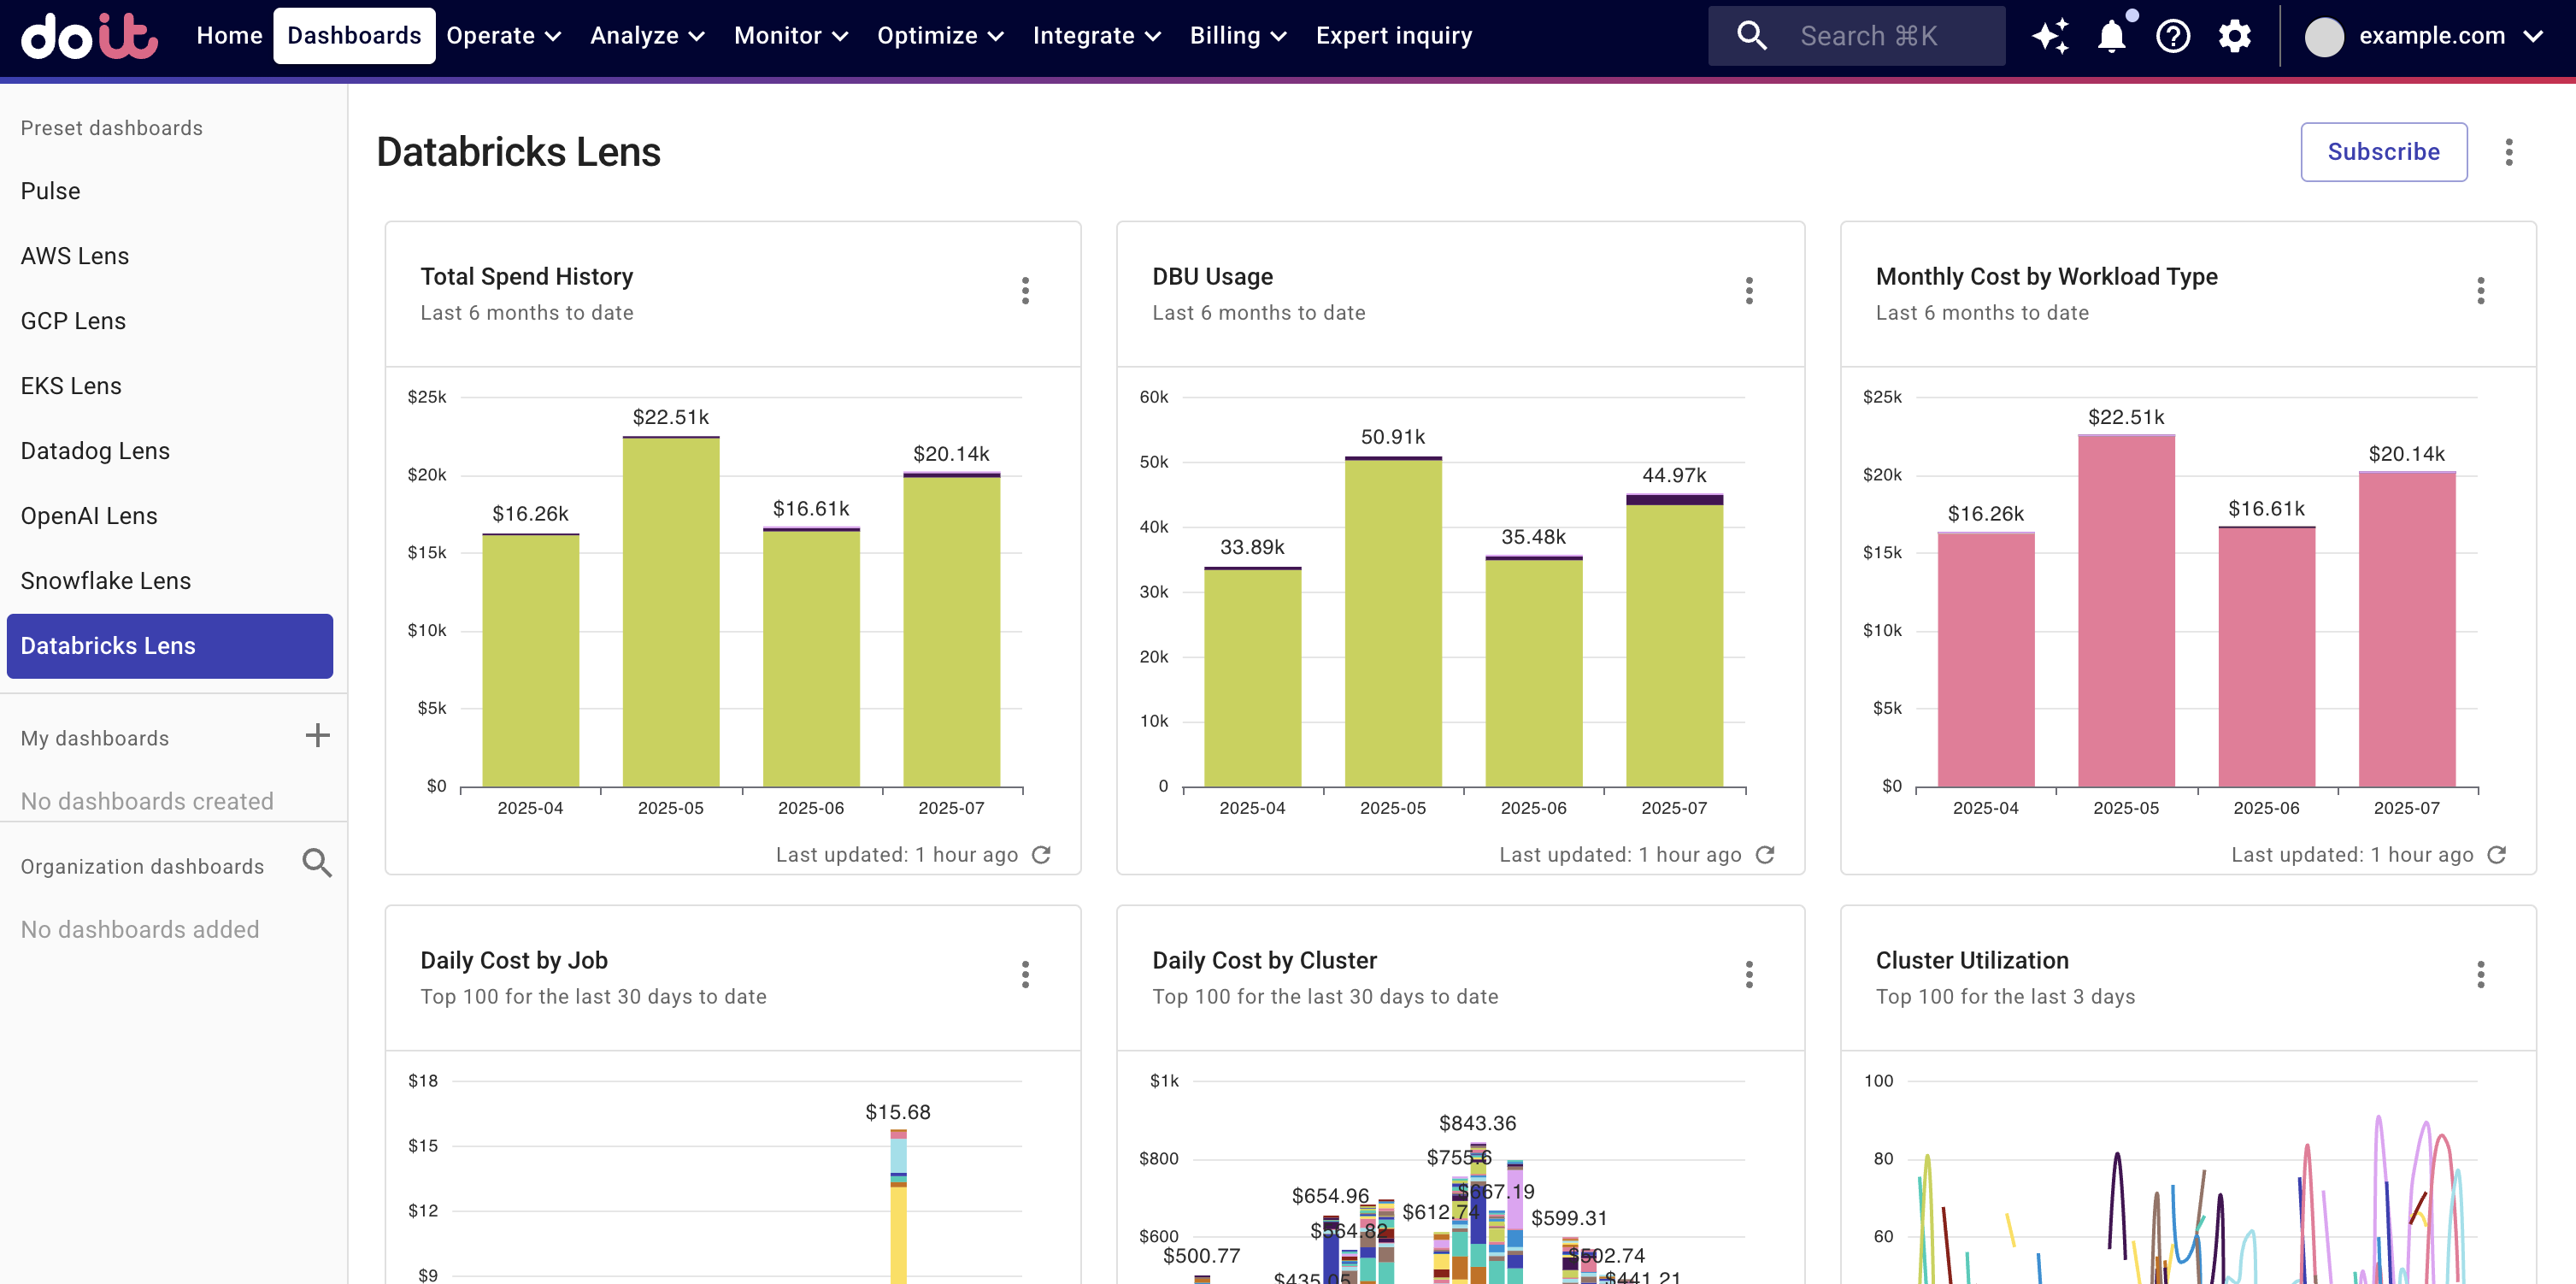Open the help question mark icon
The width and height of the screenshot is (2576, 1284).
click(2173, 36)
